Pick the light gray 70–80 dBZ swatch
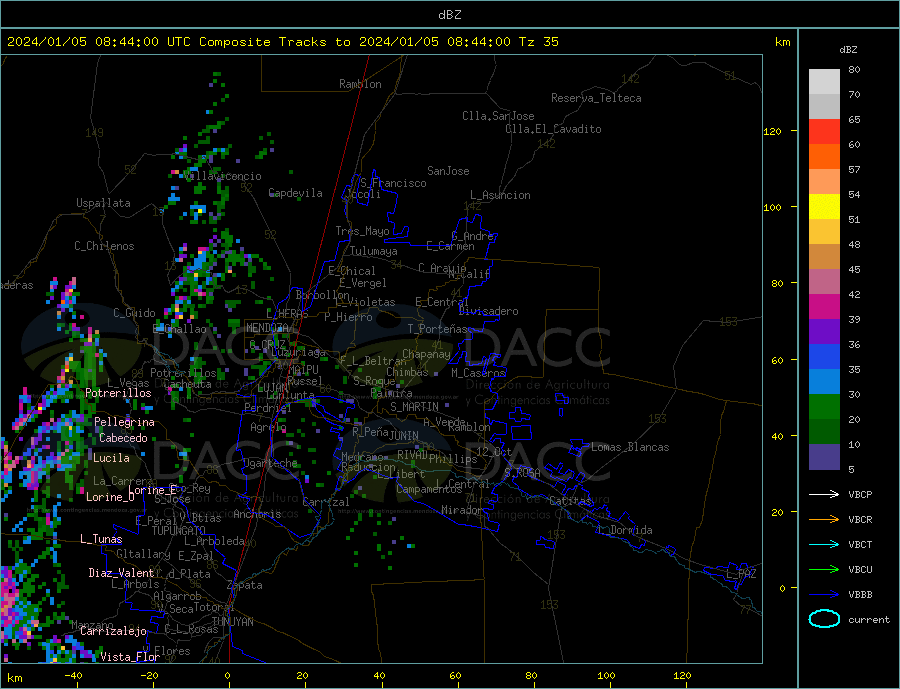The height and width of the screenshot is (689, 900). (x=824, y=82)
